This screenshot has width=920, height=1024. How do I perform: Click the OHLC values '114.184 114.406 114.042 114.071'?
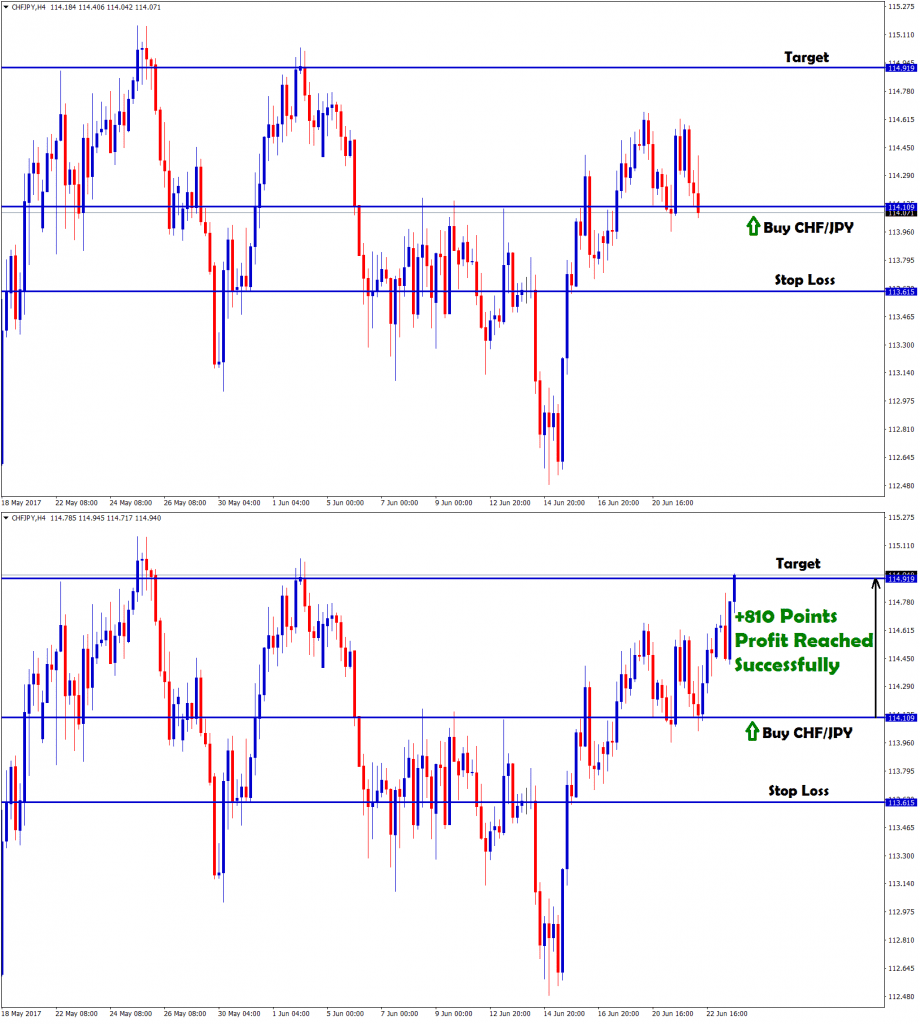105,7
